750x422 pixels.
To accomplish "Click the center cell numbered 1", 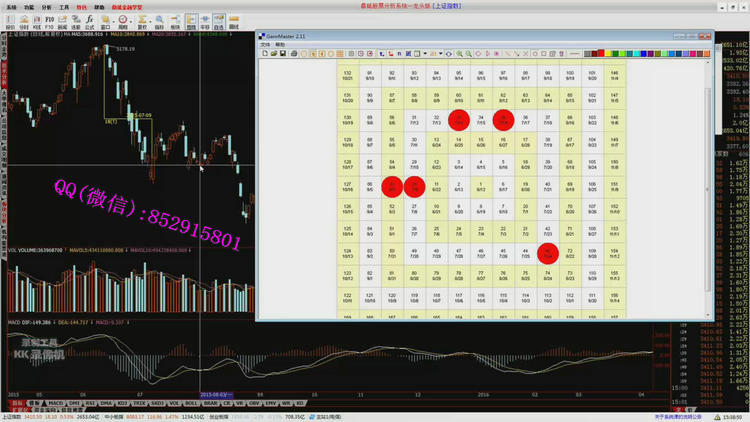I will tap(481, 187).
